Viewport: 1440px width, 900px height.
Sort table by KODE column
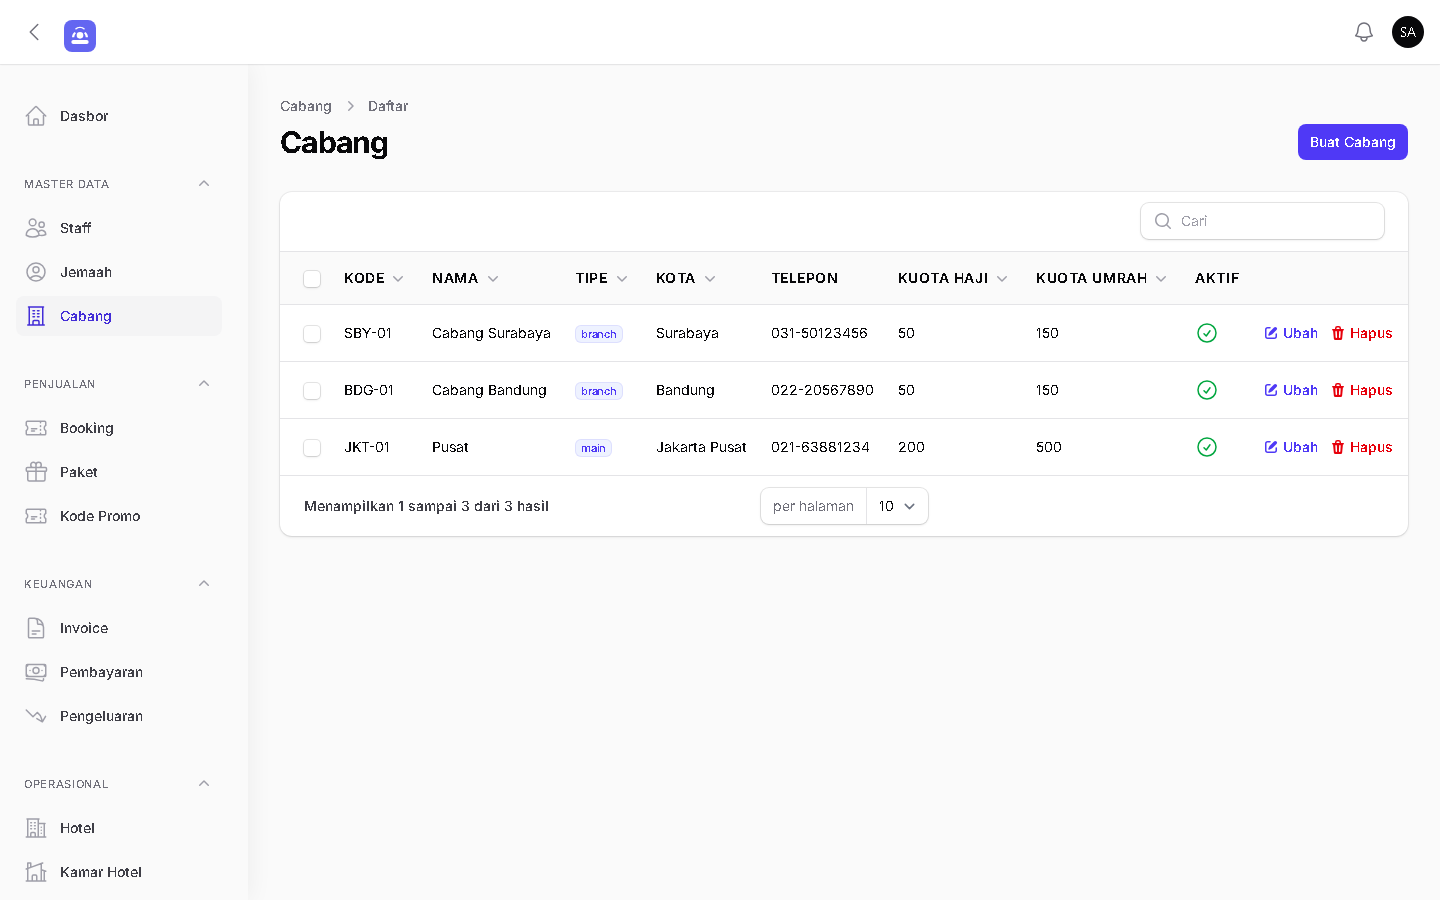(x=374, y=278)
